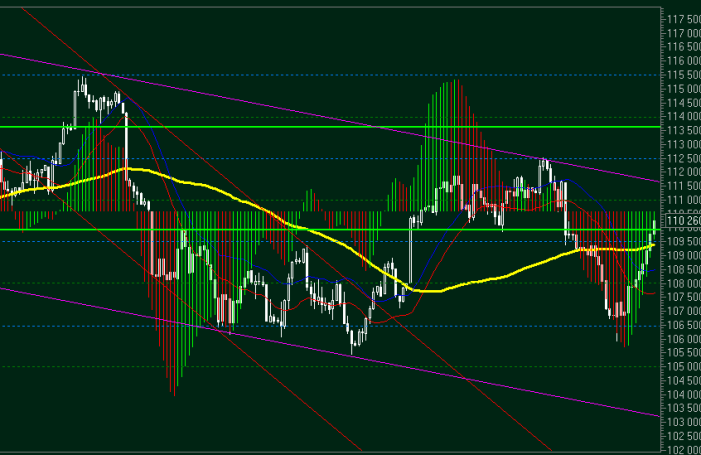Screen dimensions: 701x455
Task: Select the solid green horizontal line at 113 500
Action: (x=330, y=127)
